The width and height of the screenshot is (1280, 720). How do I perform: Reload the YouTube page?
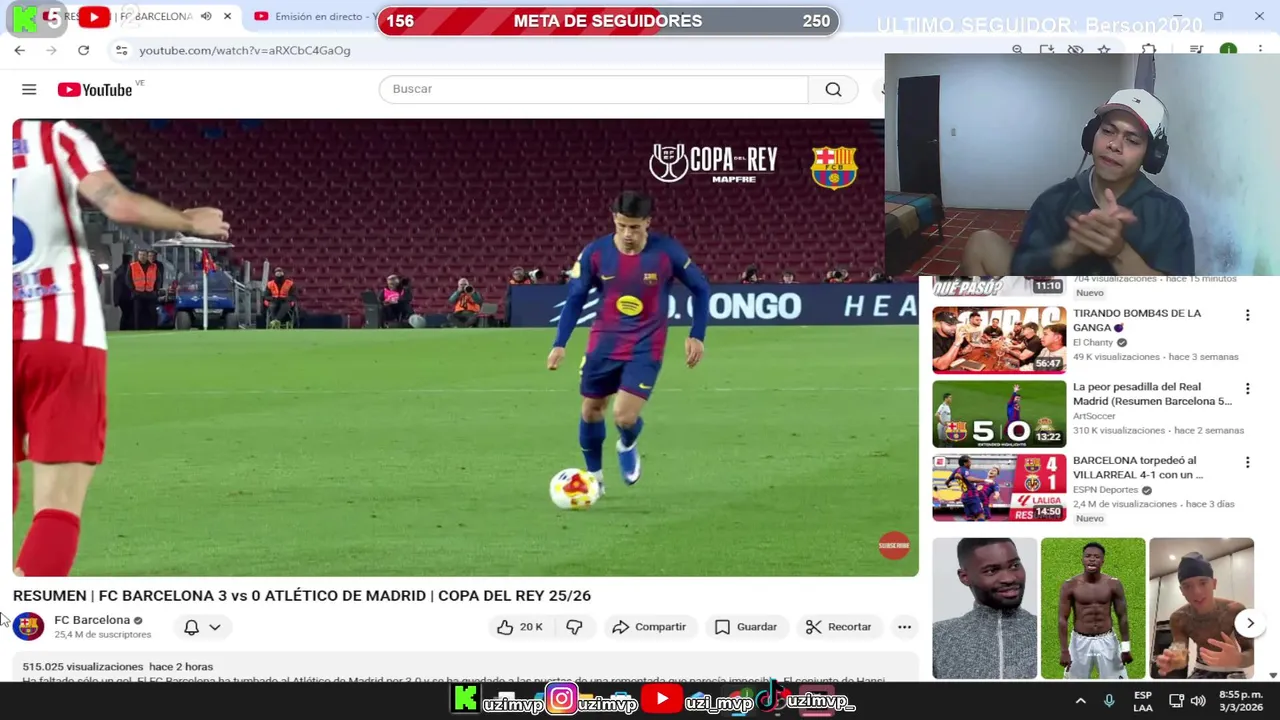(83, 50)
